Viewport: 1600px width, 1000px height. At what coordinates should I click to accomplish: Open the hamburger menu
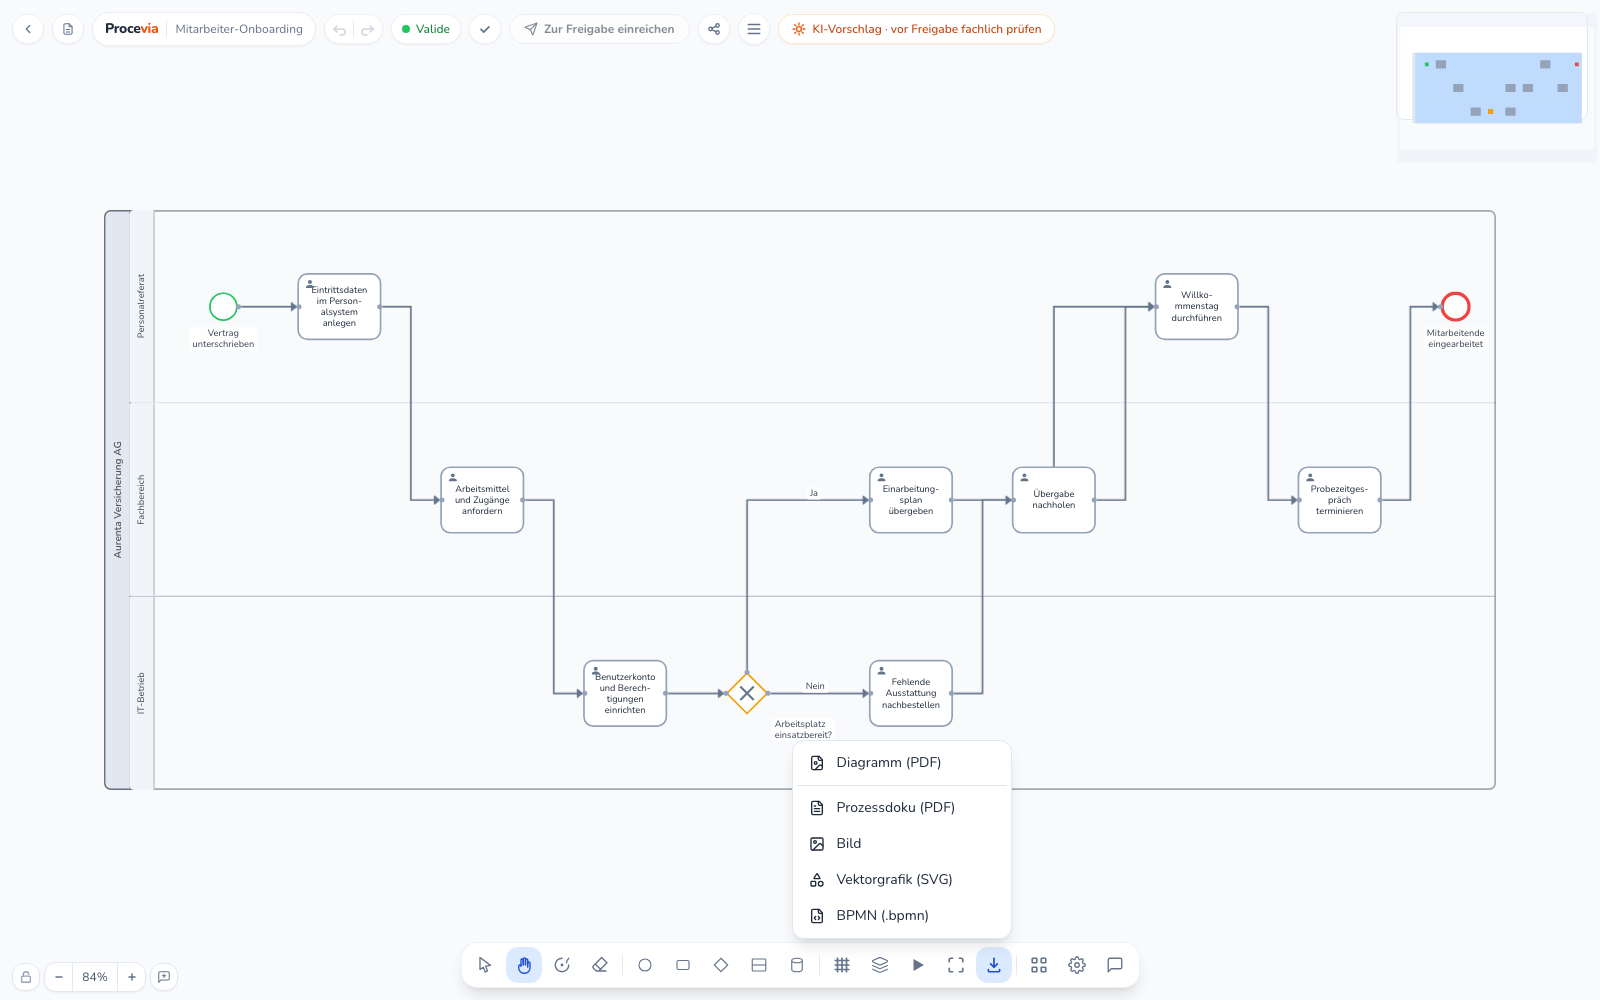point(754,29)
